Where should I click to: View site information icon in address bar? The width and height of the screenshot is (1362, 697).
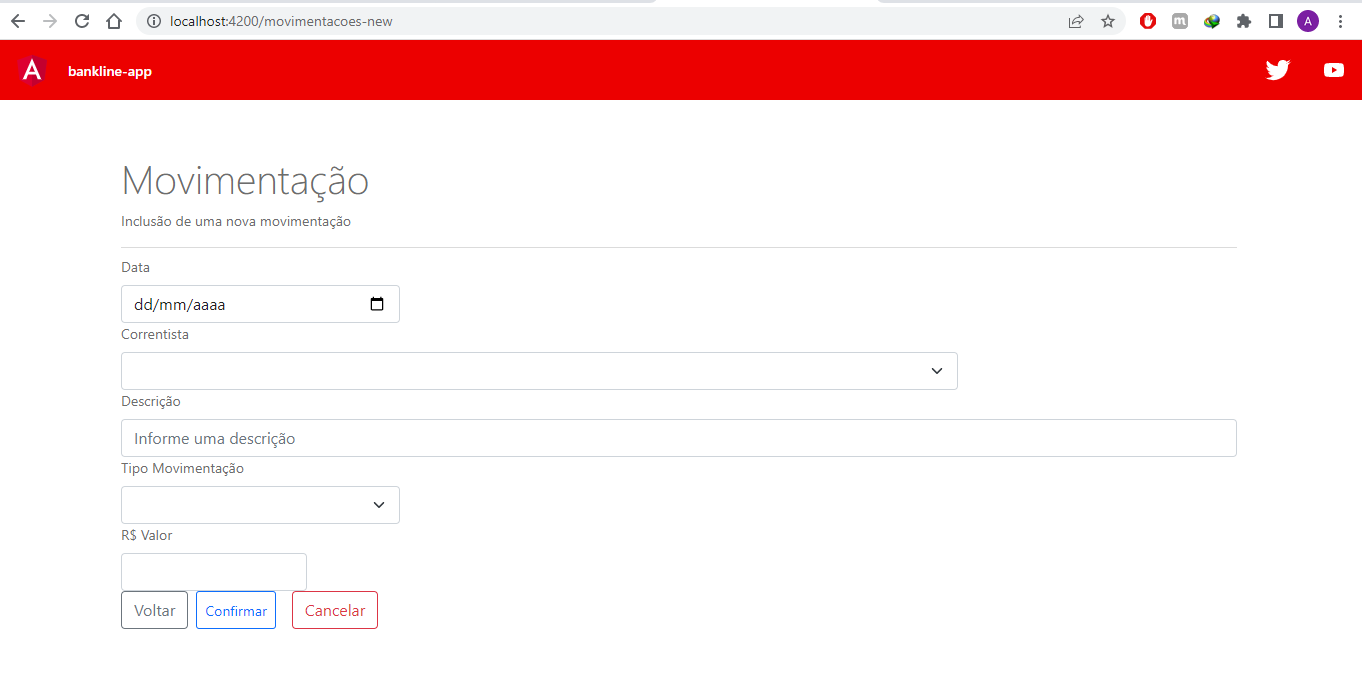click(154, 21)
